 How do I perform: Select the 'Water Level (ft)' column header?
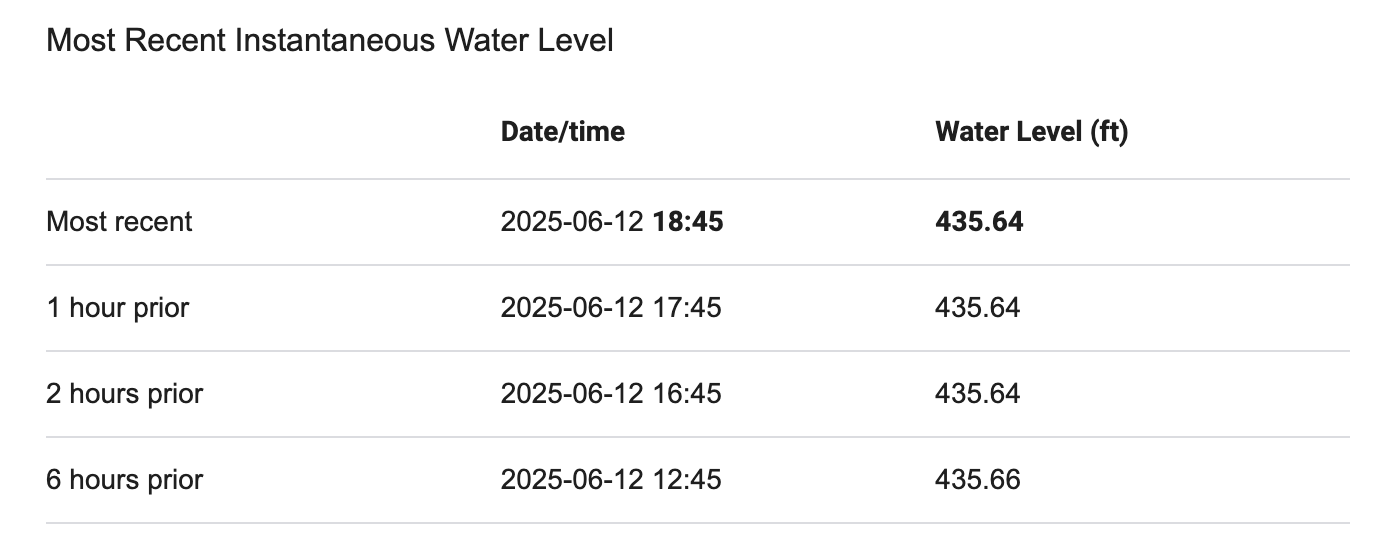[1031, 132]
